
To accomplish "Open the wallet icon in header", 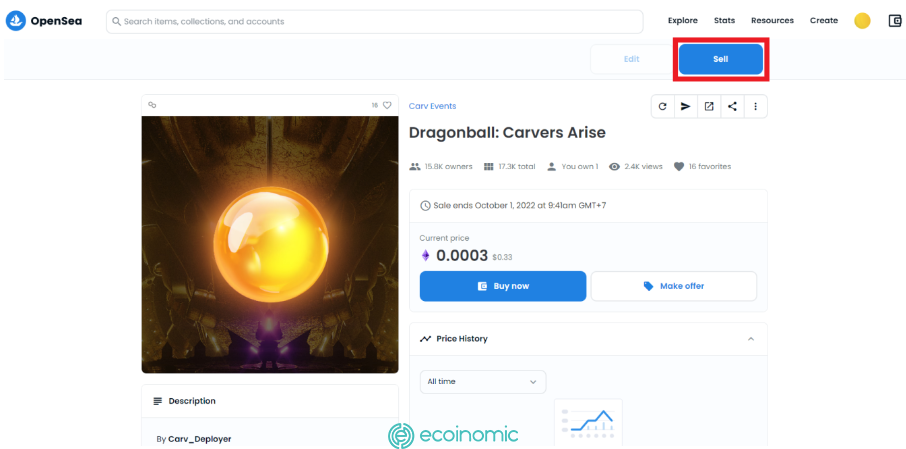I will [895, 21].
